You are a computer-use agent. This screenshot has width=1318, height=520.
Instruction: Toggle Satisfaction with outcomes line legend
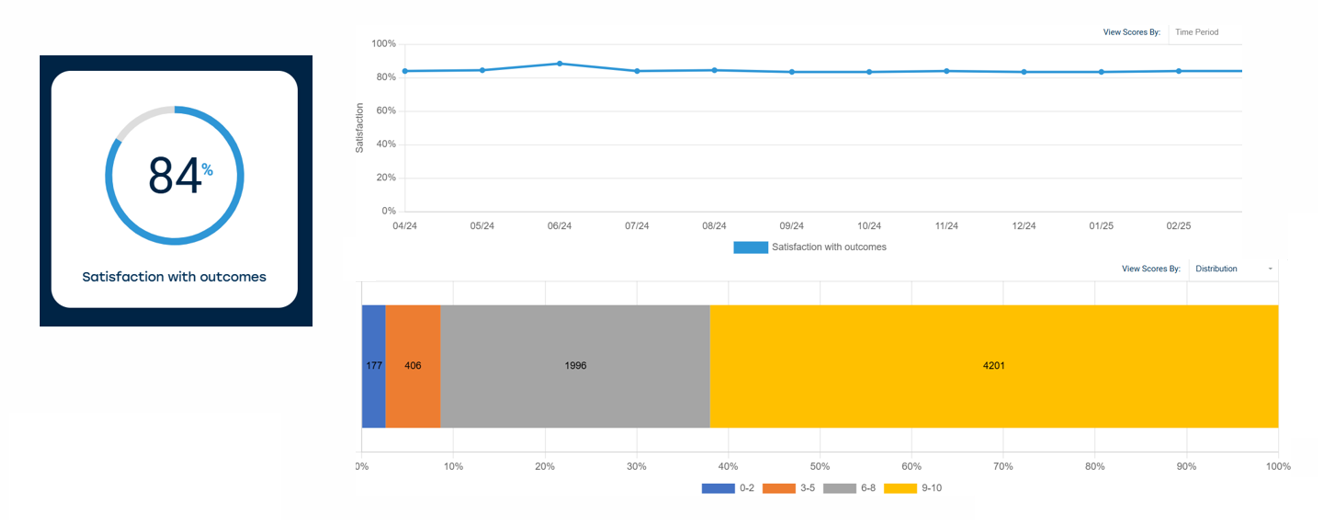pos(810,247)
